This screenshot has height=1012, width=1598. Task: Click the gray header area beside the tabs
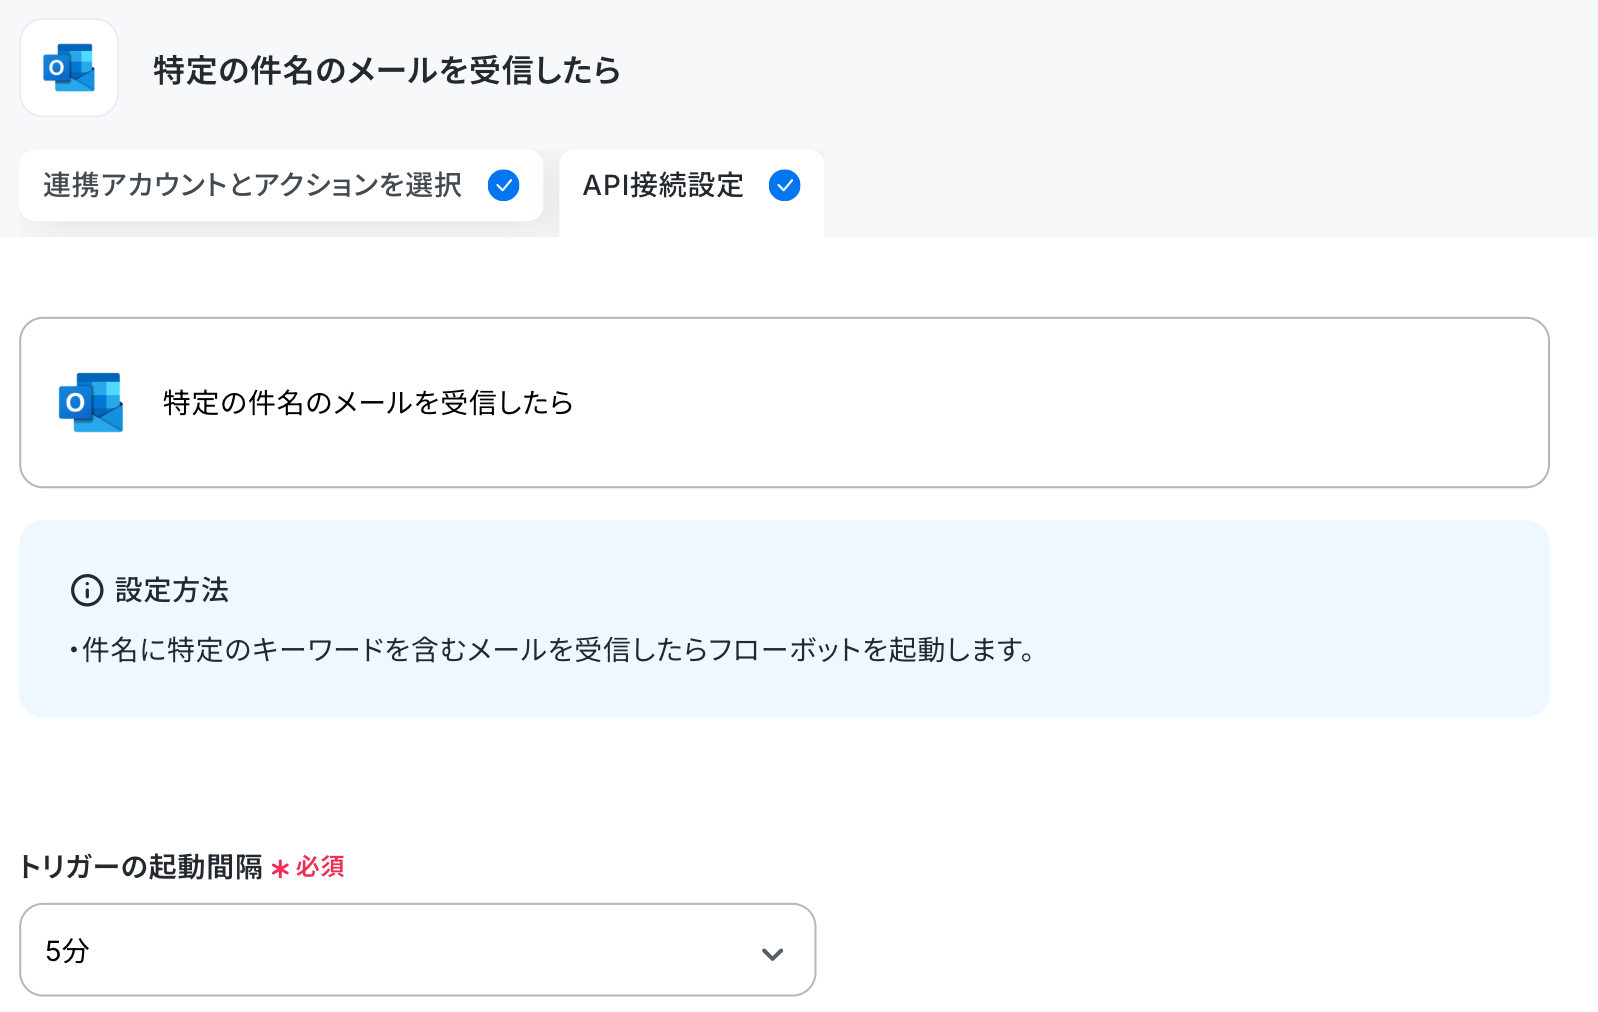tap(1210, 190)
